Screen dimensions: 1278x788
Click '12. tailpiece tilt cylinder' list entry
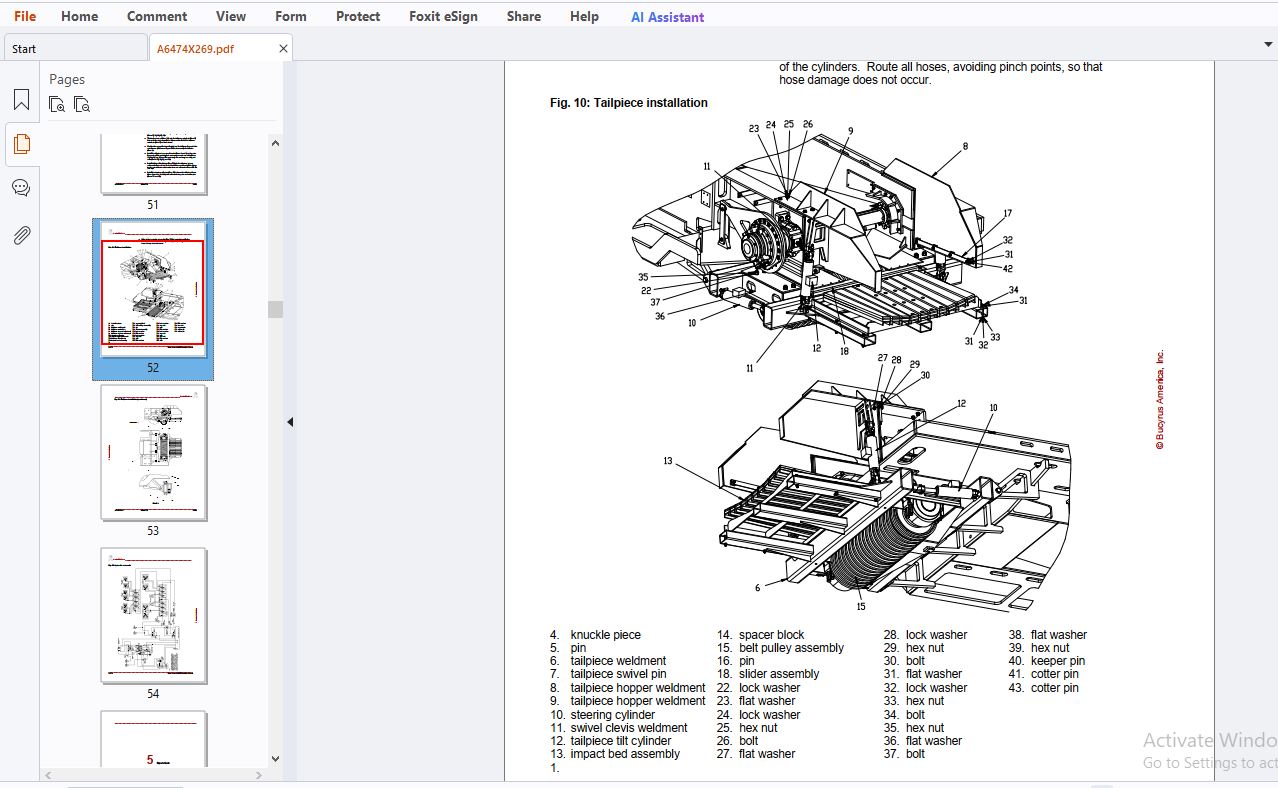point(610,741)
